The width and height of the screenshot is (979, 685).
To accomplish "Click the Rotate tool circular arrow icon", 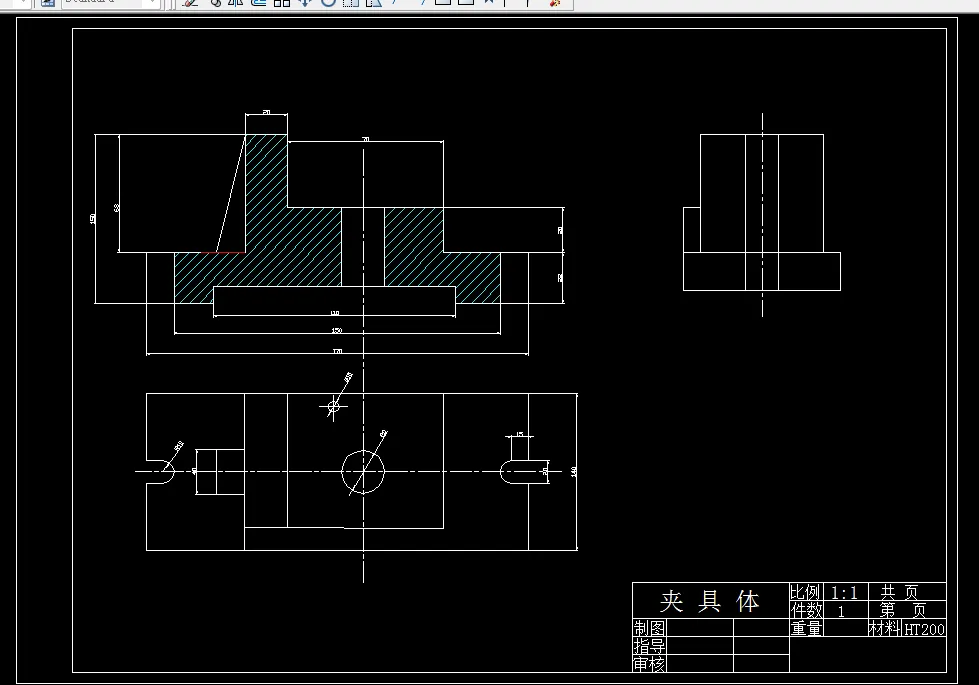I will click(328, 2).
